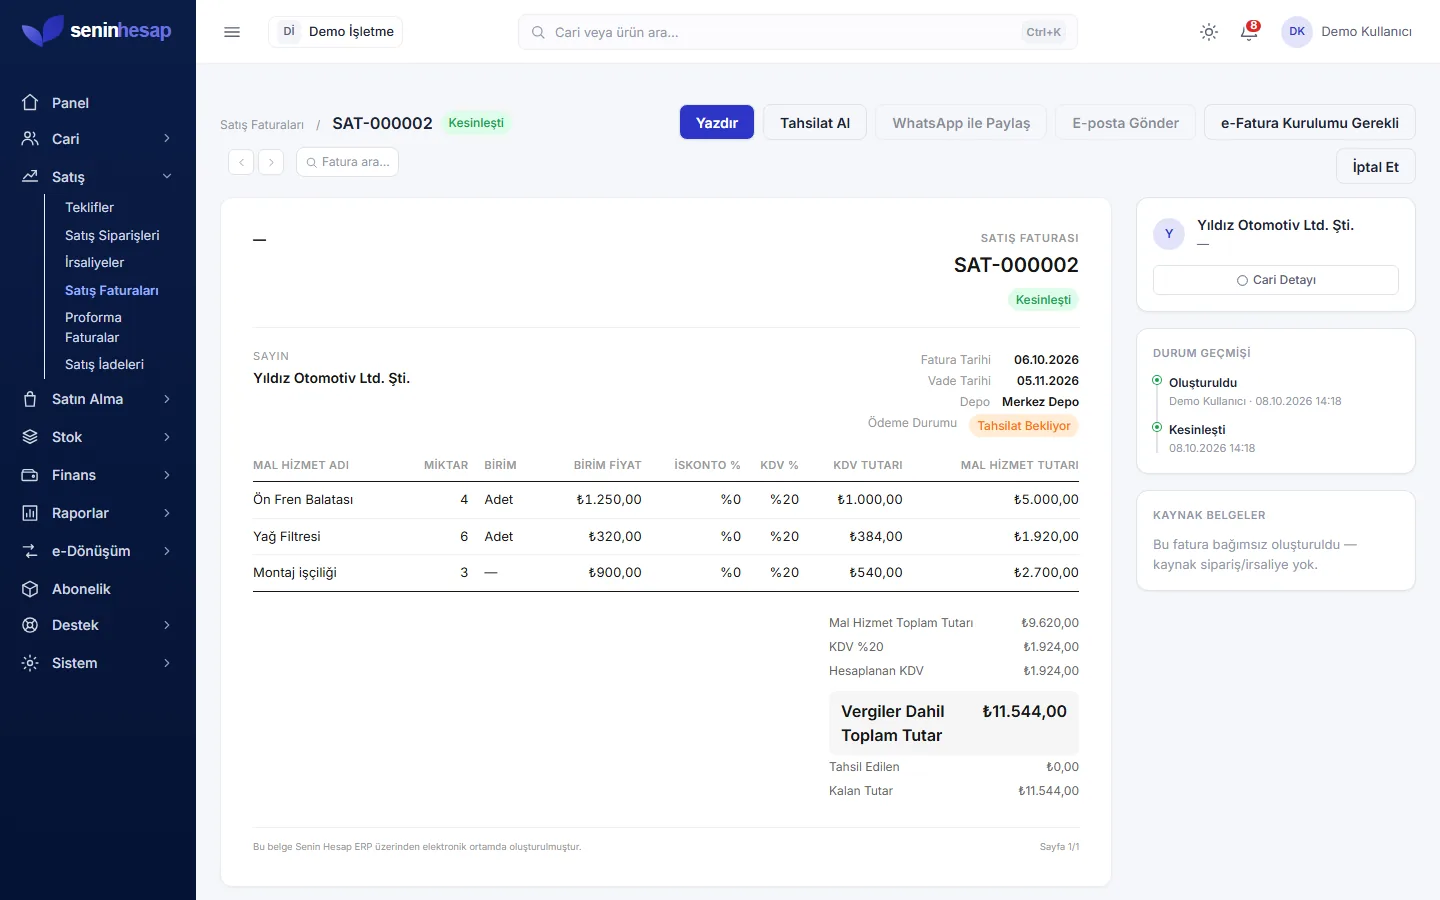Click the Destek lifebuoy icon
The width and height of the screenshot is (1440, 900).
(30, 625)
